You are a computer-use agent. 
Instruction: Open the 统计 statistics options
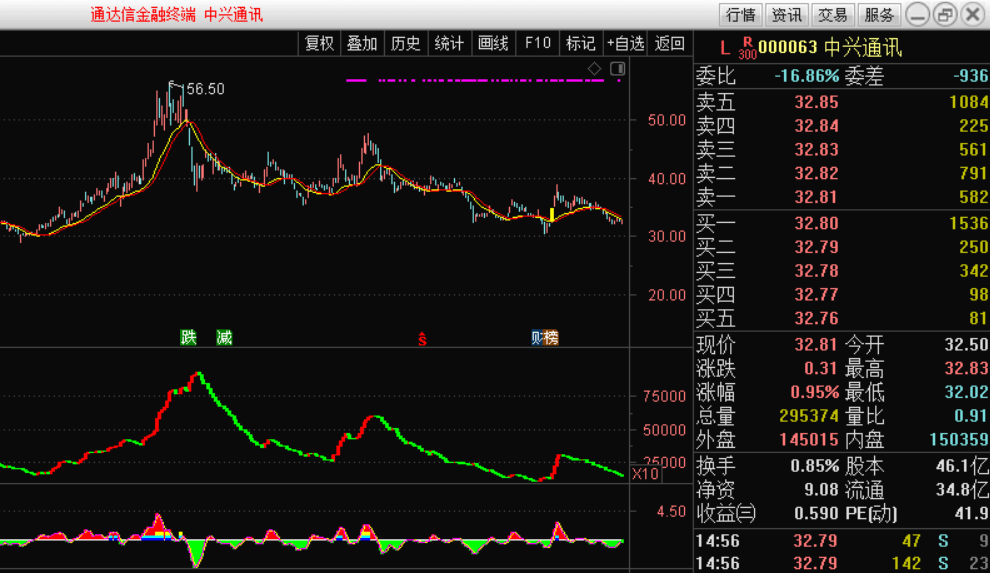point(449,43)
